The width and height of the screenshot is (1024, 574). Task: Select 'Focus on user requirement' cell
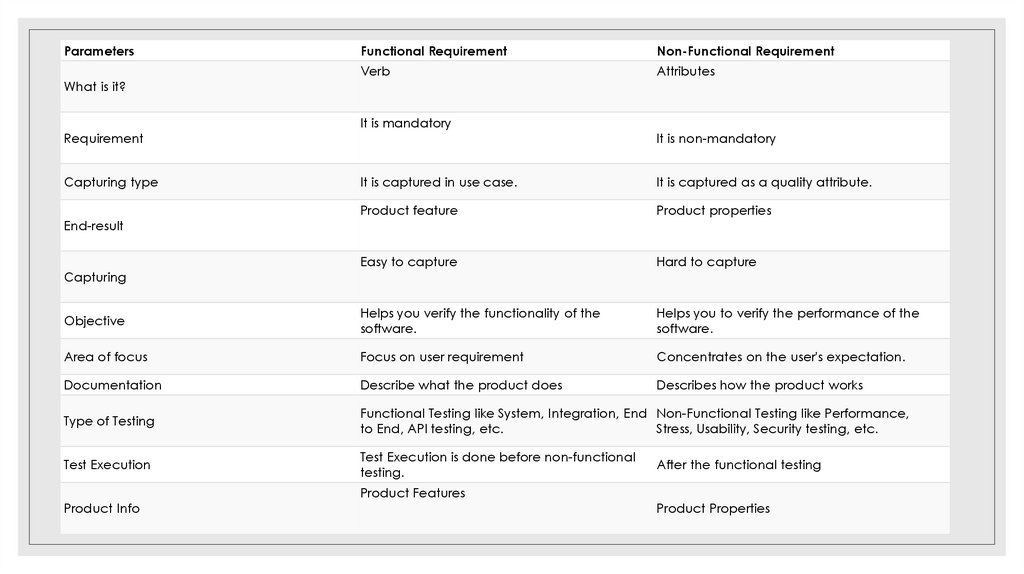tap(441, 357)
